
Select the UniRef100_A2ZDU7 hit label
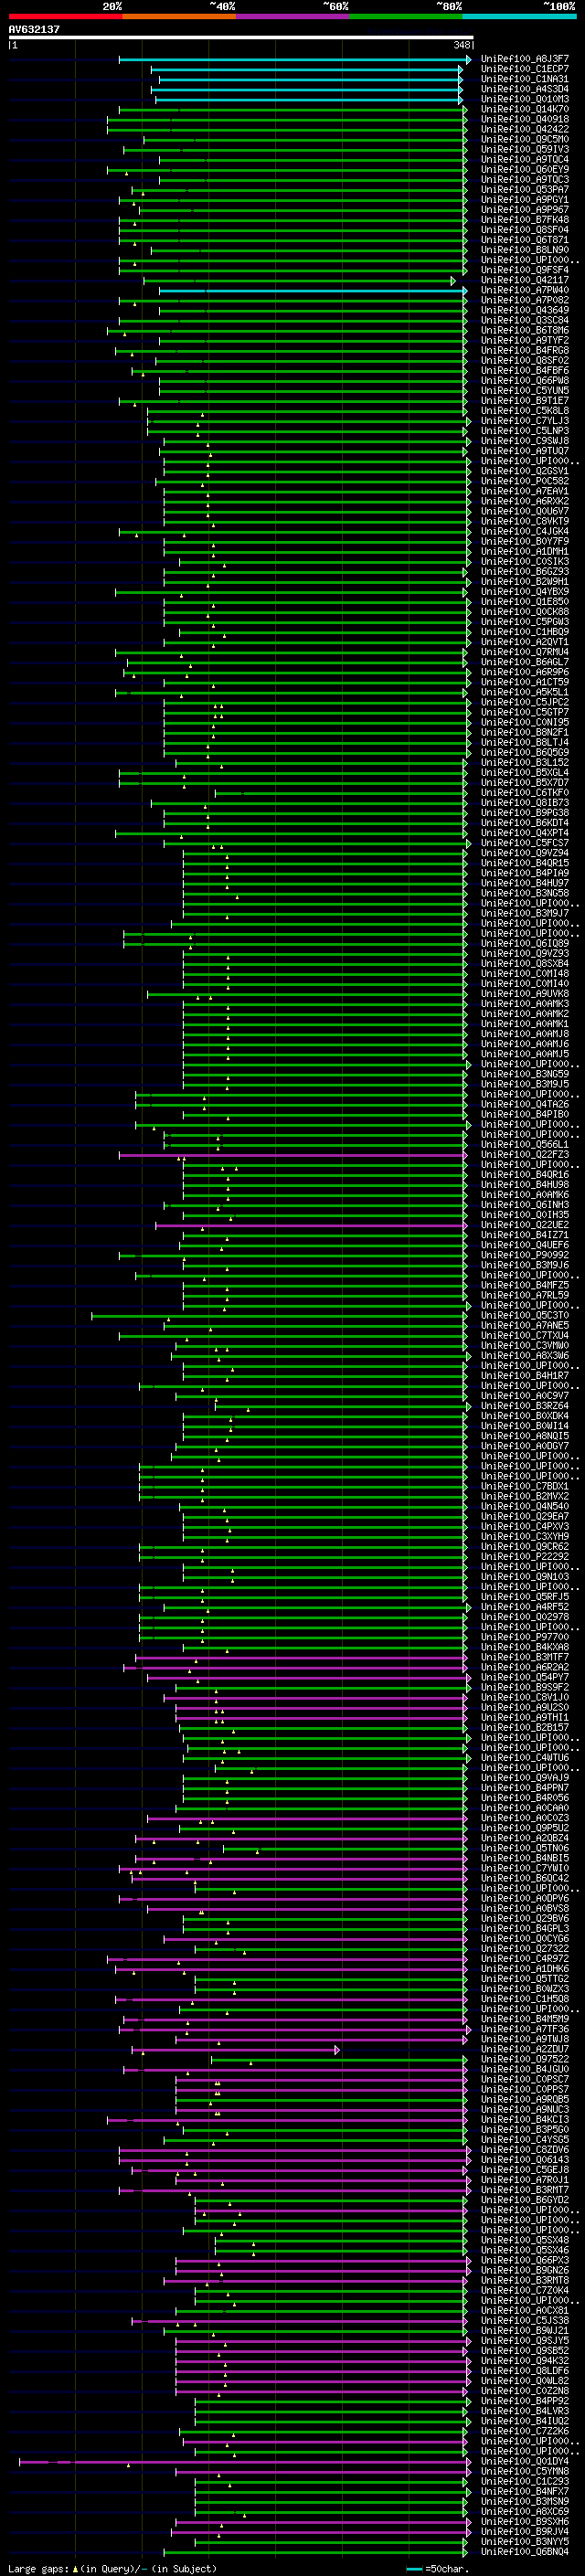(525, 2049)
